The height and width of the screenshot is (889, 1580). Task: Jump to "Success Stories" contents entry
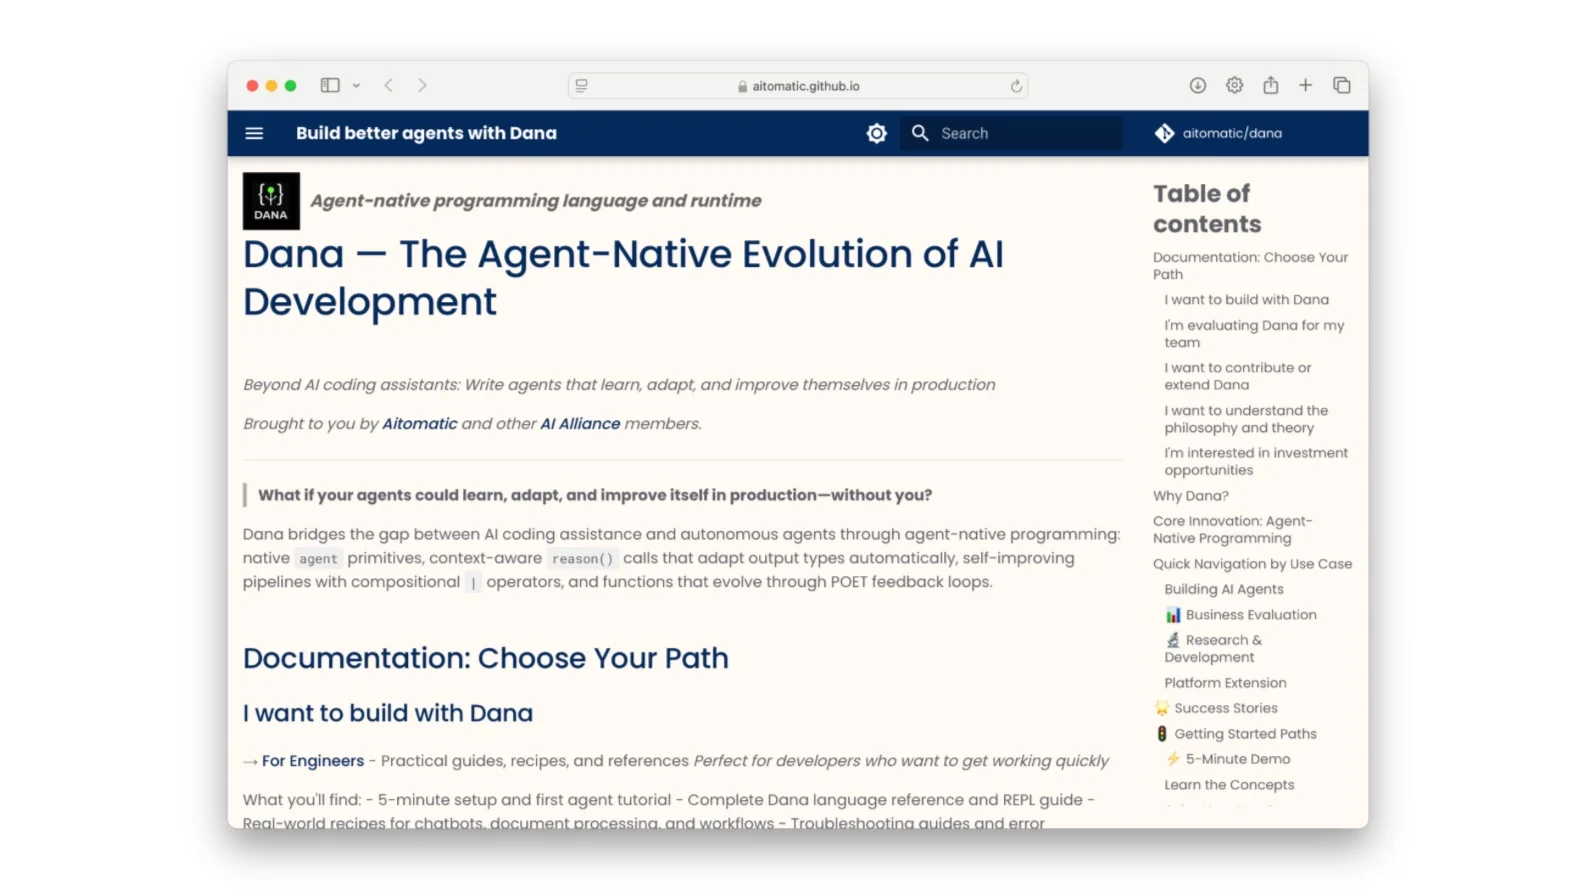click(1216, 708)
